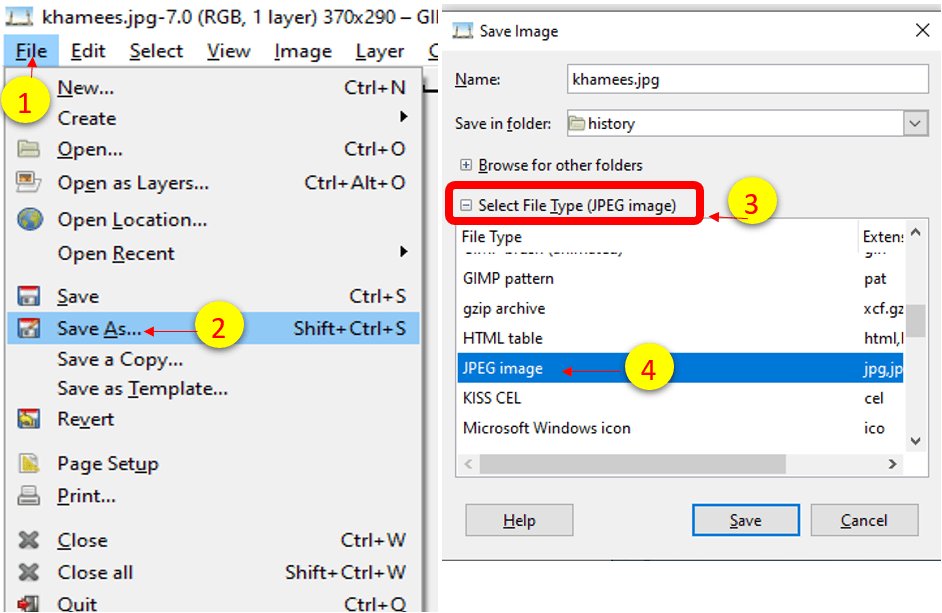Open the View menu
This screenshot has height=613, width=942.
[228, 51]
